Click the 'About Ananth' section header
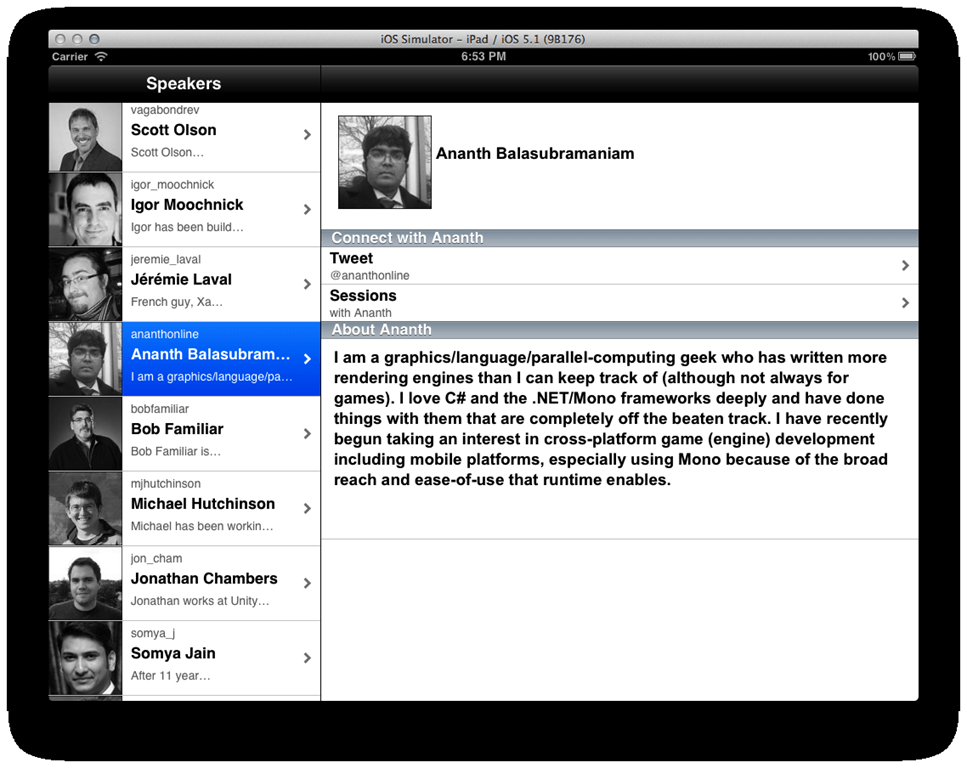This screenshot has height=768, width=967. 619,330
